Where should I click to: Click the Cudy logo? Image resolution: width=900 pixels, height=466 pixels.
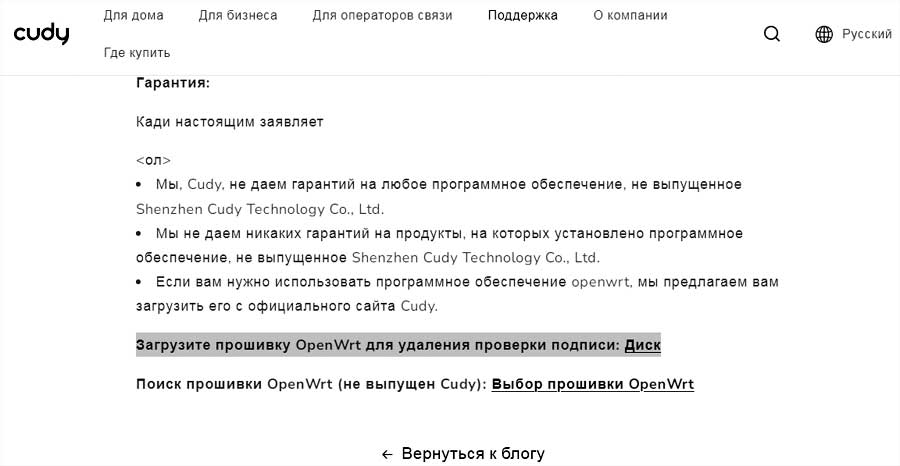click(41, 34)
